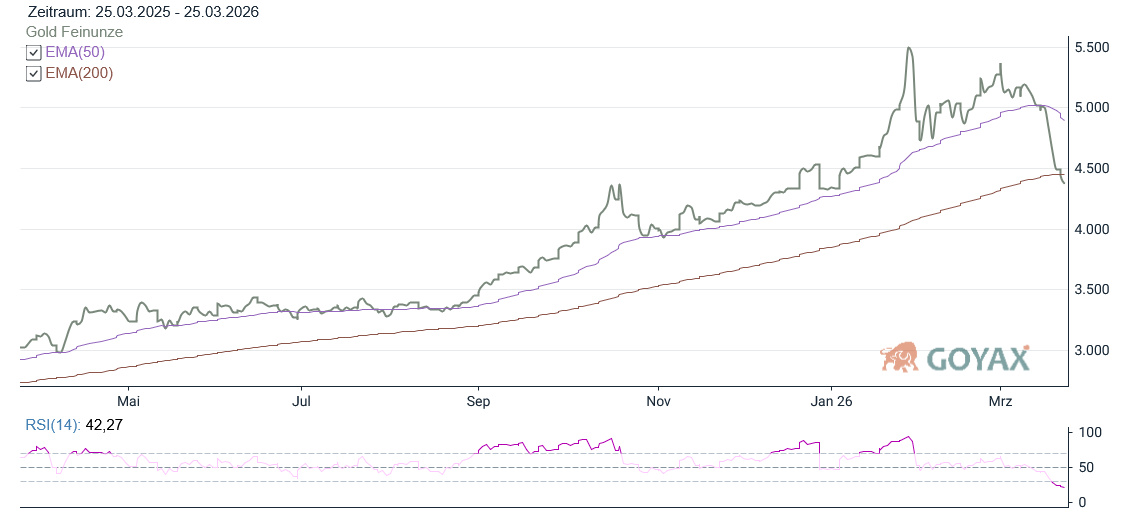
Task: Click the EMA(50) legend label
Action: [75, 53]
